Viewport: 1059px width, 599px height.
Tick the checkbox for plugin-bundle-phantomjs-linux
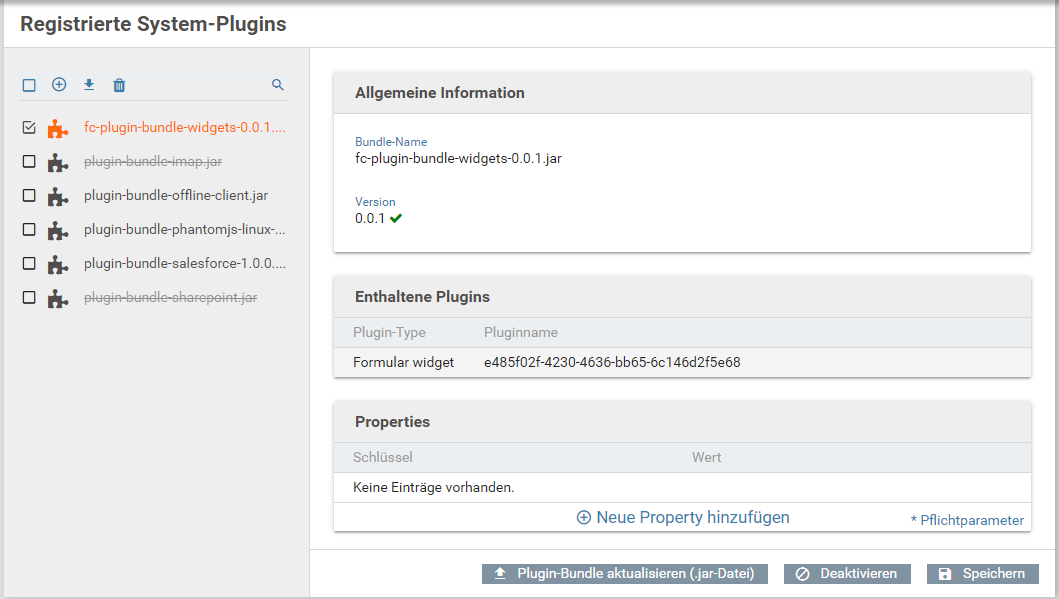(x=29, y=230)
